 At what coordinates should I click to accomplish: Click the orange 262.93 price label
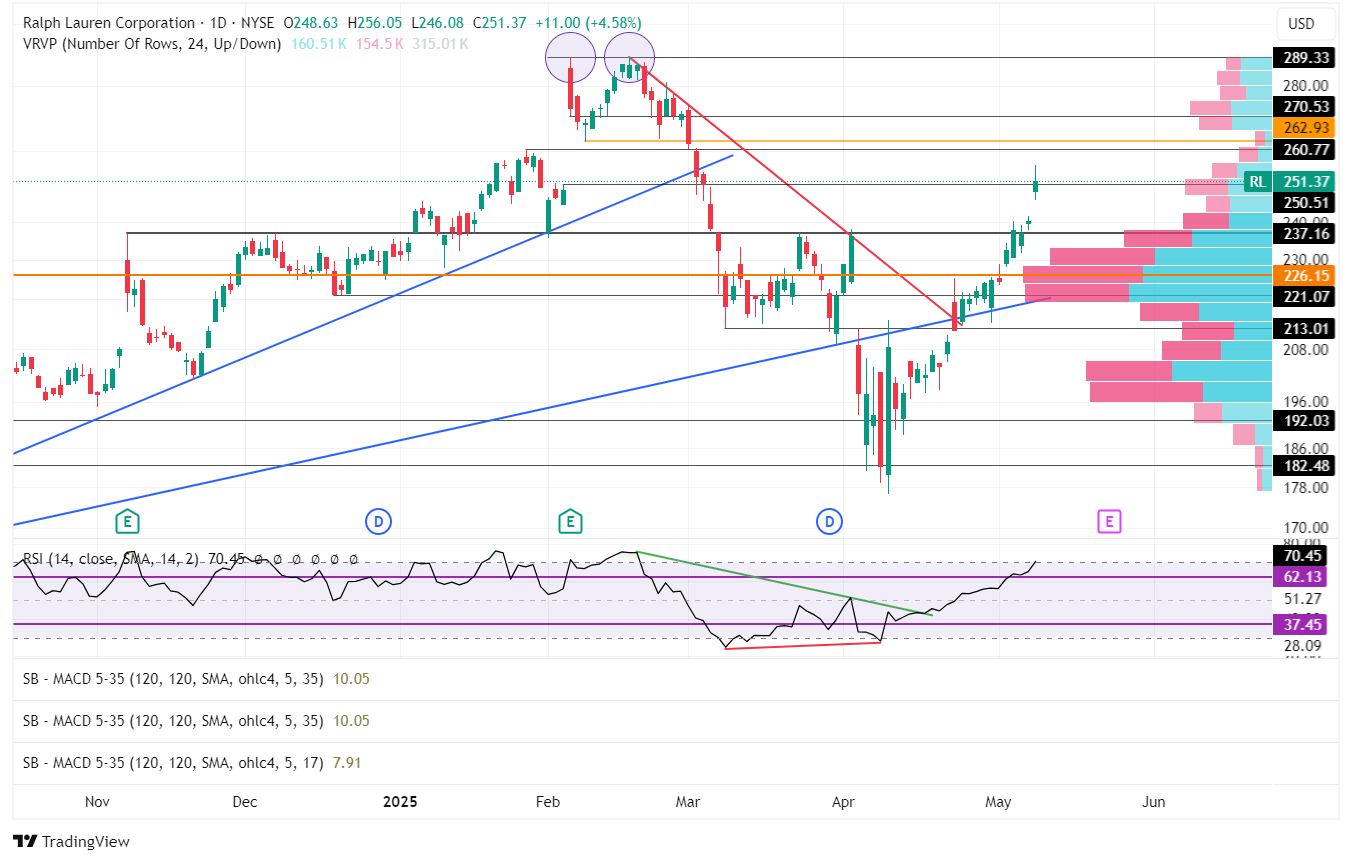click(x=1302, y=127)
